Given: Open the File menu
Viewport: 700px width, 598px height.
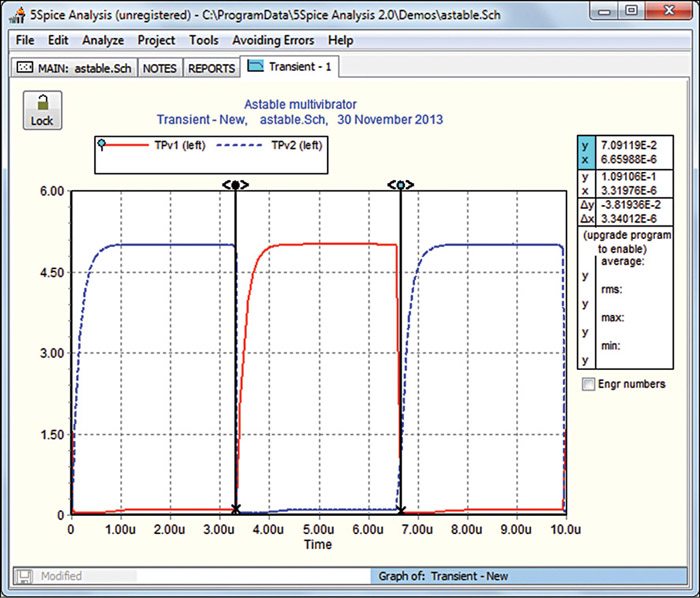Looking at the screenshot, I should pos(25,40).
